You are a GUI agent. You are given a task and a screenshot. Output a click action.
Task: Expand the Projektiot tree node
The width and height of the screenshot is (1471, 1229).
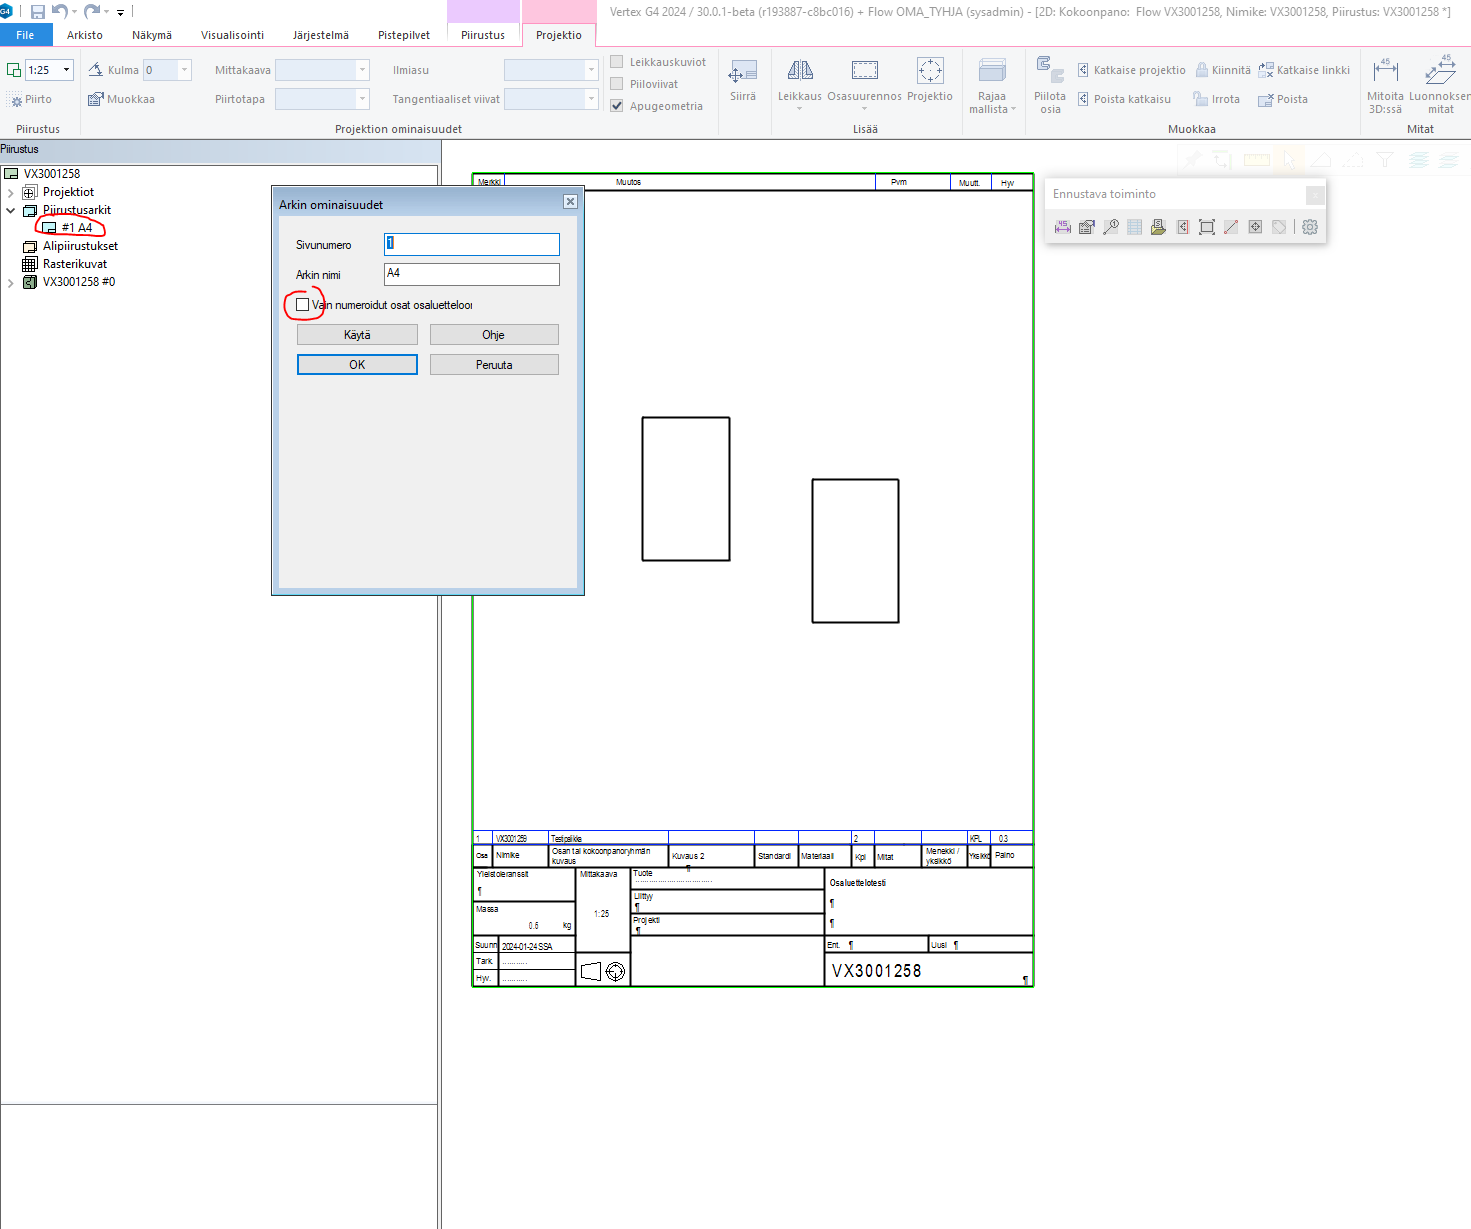(11, 192)
